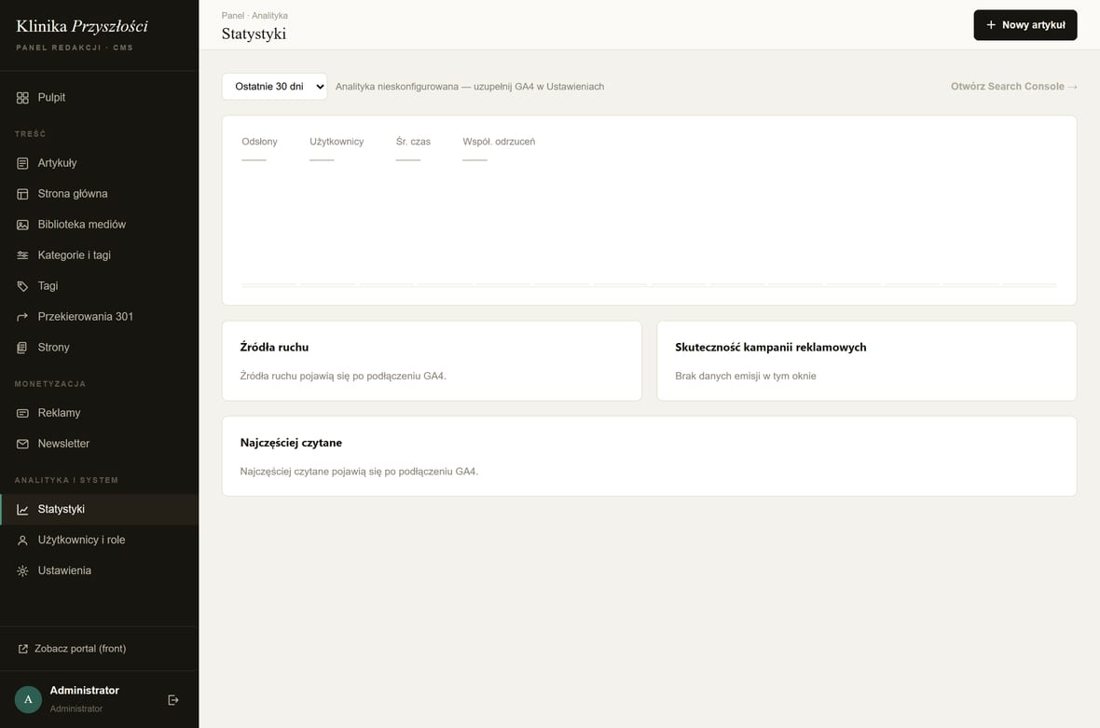The width and height of the screenshot is (1100, 728).
Task: Click the Artykuły document icon
Action: (x=22, y=163)
